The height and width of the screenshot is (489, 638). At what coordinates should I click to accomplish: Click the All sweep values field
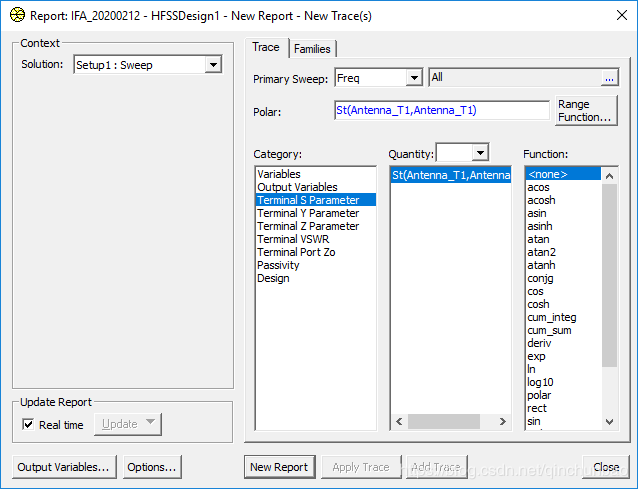tap(515, 78)
